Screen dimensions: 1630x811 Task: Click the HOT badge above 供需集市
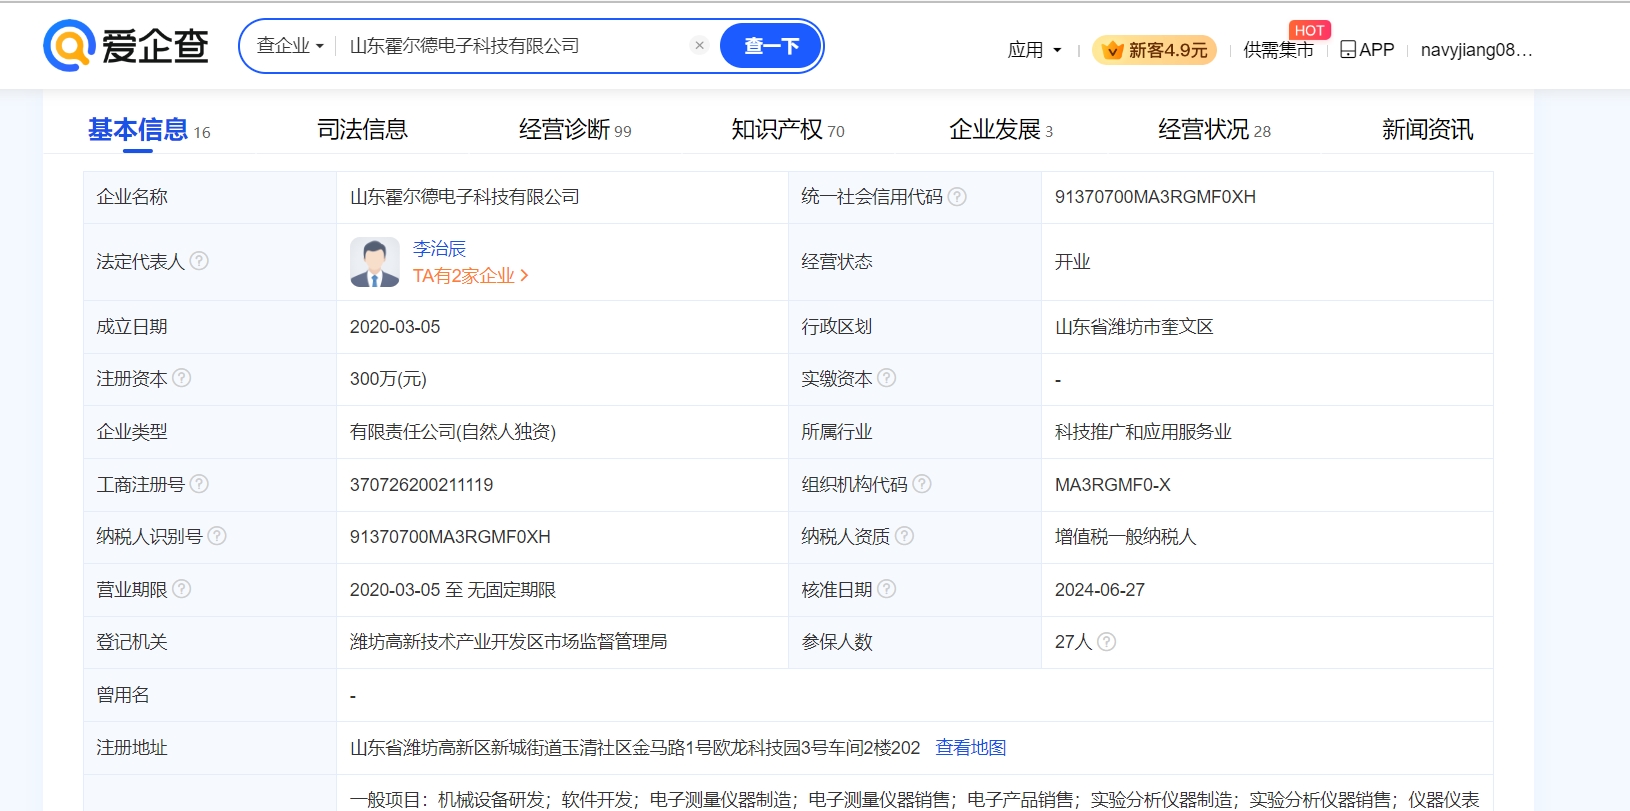click(x=1309, y=30)
